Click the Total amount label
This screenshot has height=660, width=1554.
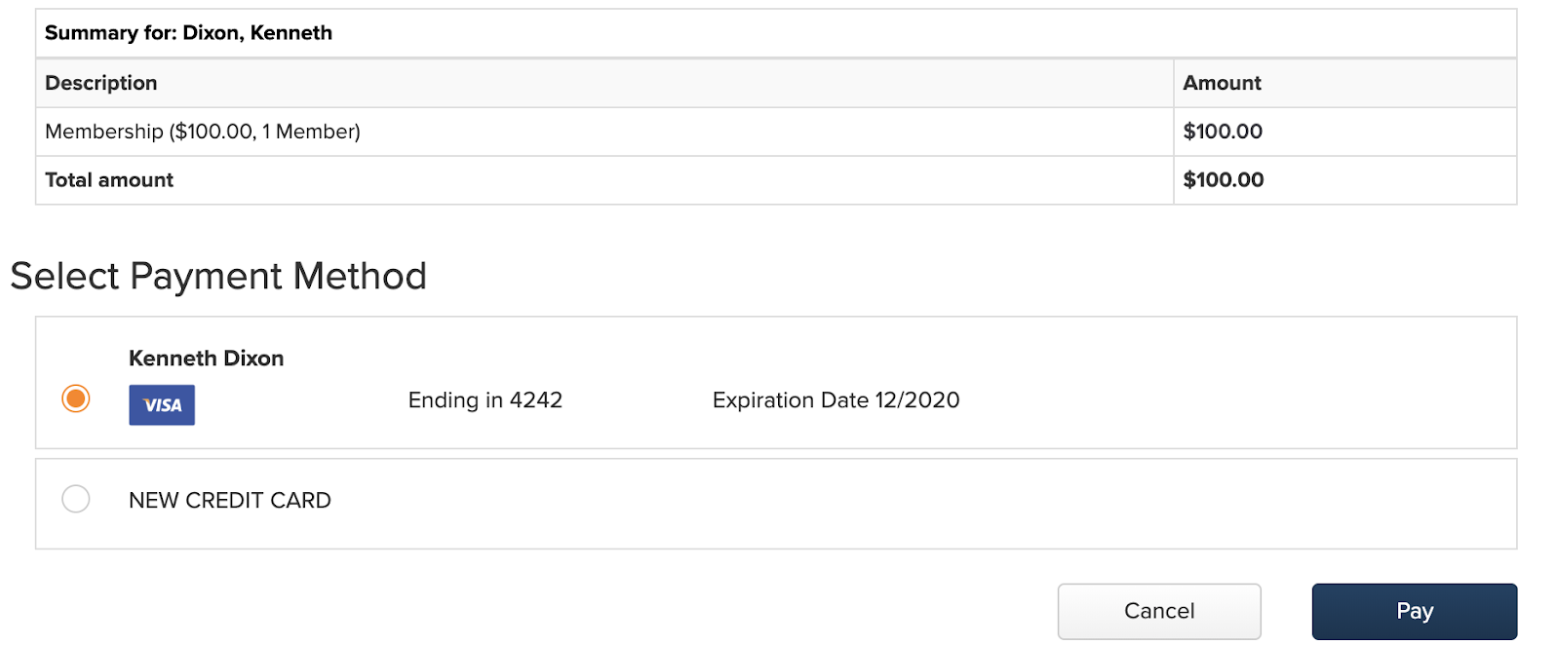click(109, 180)
